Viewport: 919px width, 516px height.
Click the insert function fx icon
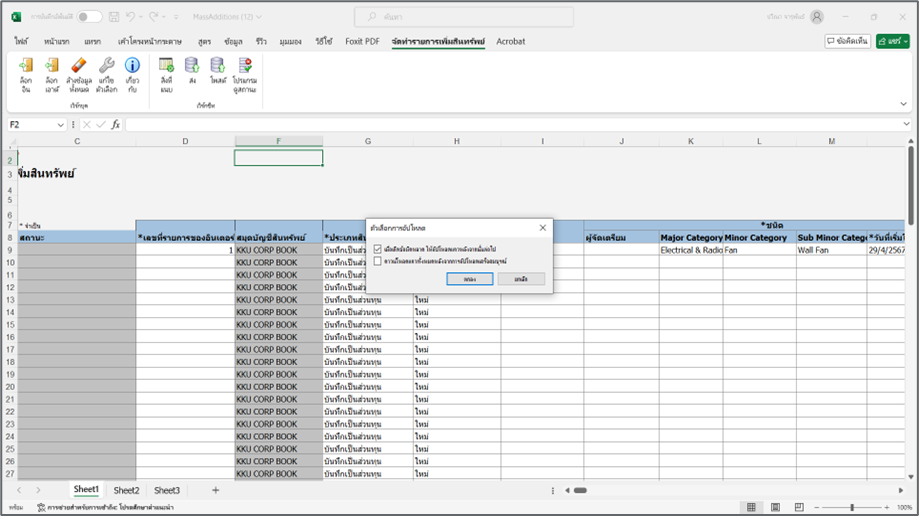tap(115, 125)
